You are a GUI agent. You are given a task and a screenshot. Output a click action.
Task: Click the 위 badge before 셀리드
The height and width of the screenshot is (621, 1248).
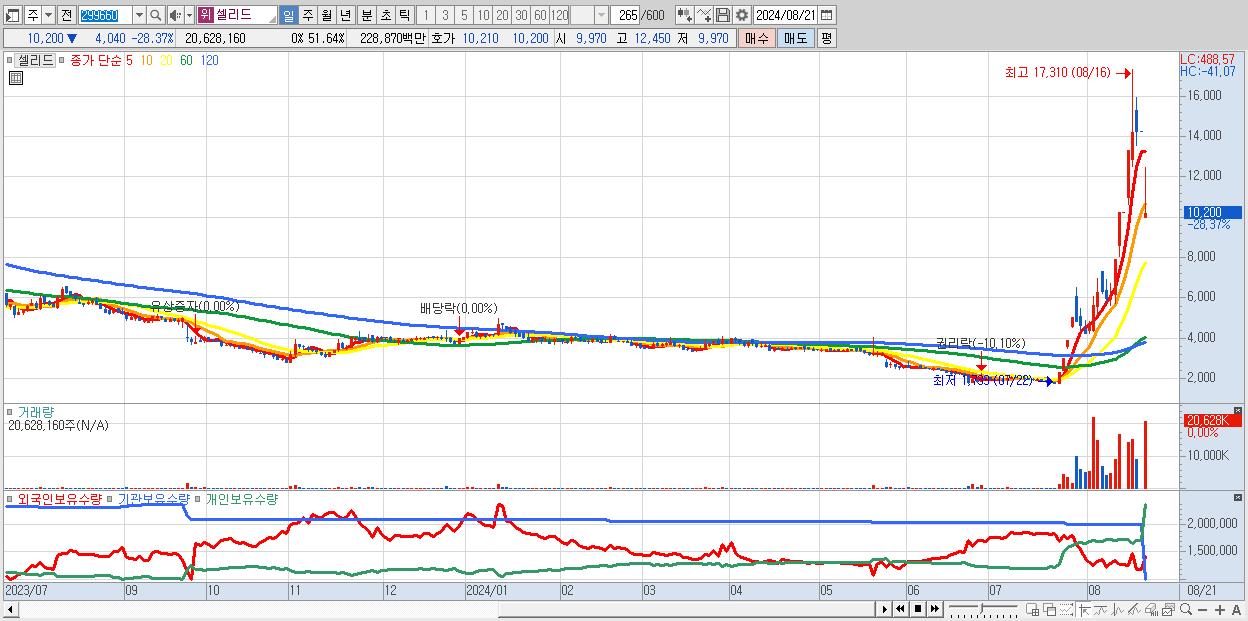coord(205,15)
